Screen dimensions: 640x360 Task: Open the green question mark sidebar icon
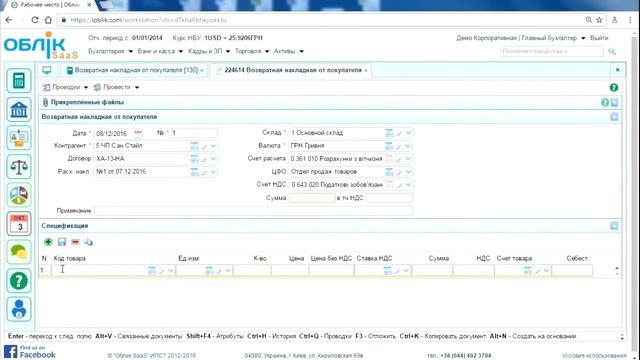click(x=19, y=281)
